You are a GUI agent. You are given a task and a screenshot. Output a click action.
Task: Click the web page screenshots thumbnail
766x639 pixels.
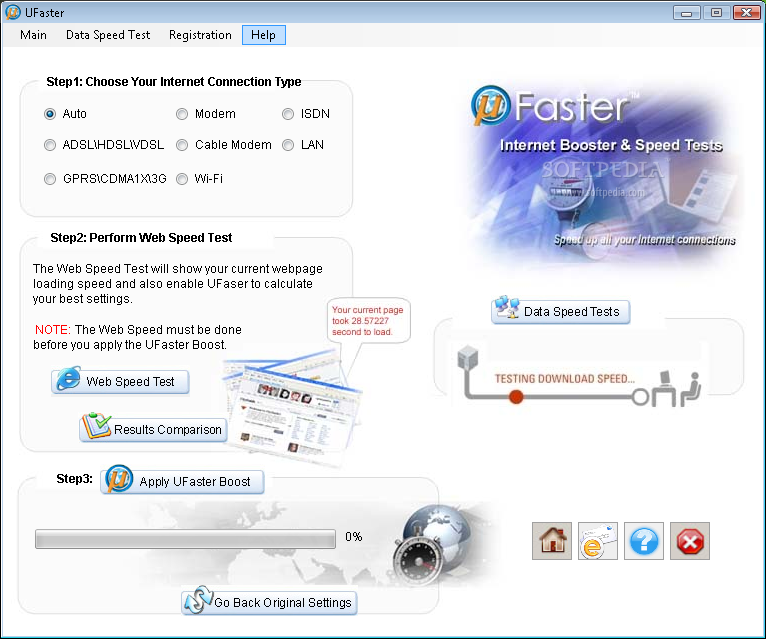[x=292, y=407]
